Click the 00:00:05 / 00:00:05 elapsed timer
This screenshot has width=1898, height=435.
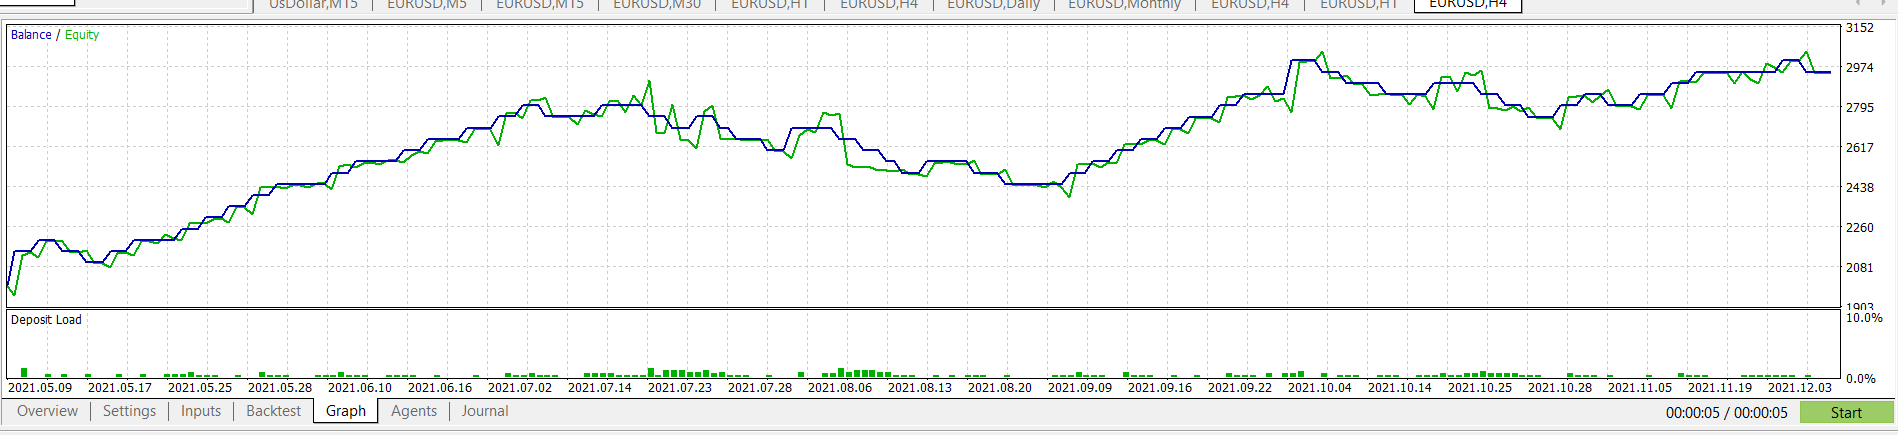1726,412
